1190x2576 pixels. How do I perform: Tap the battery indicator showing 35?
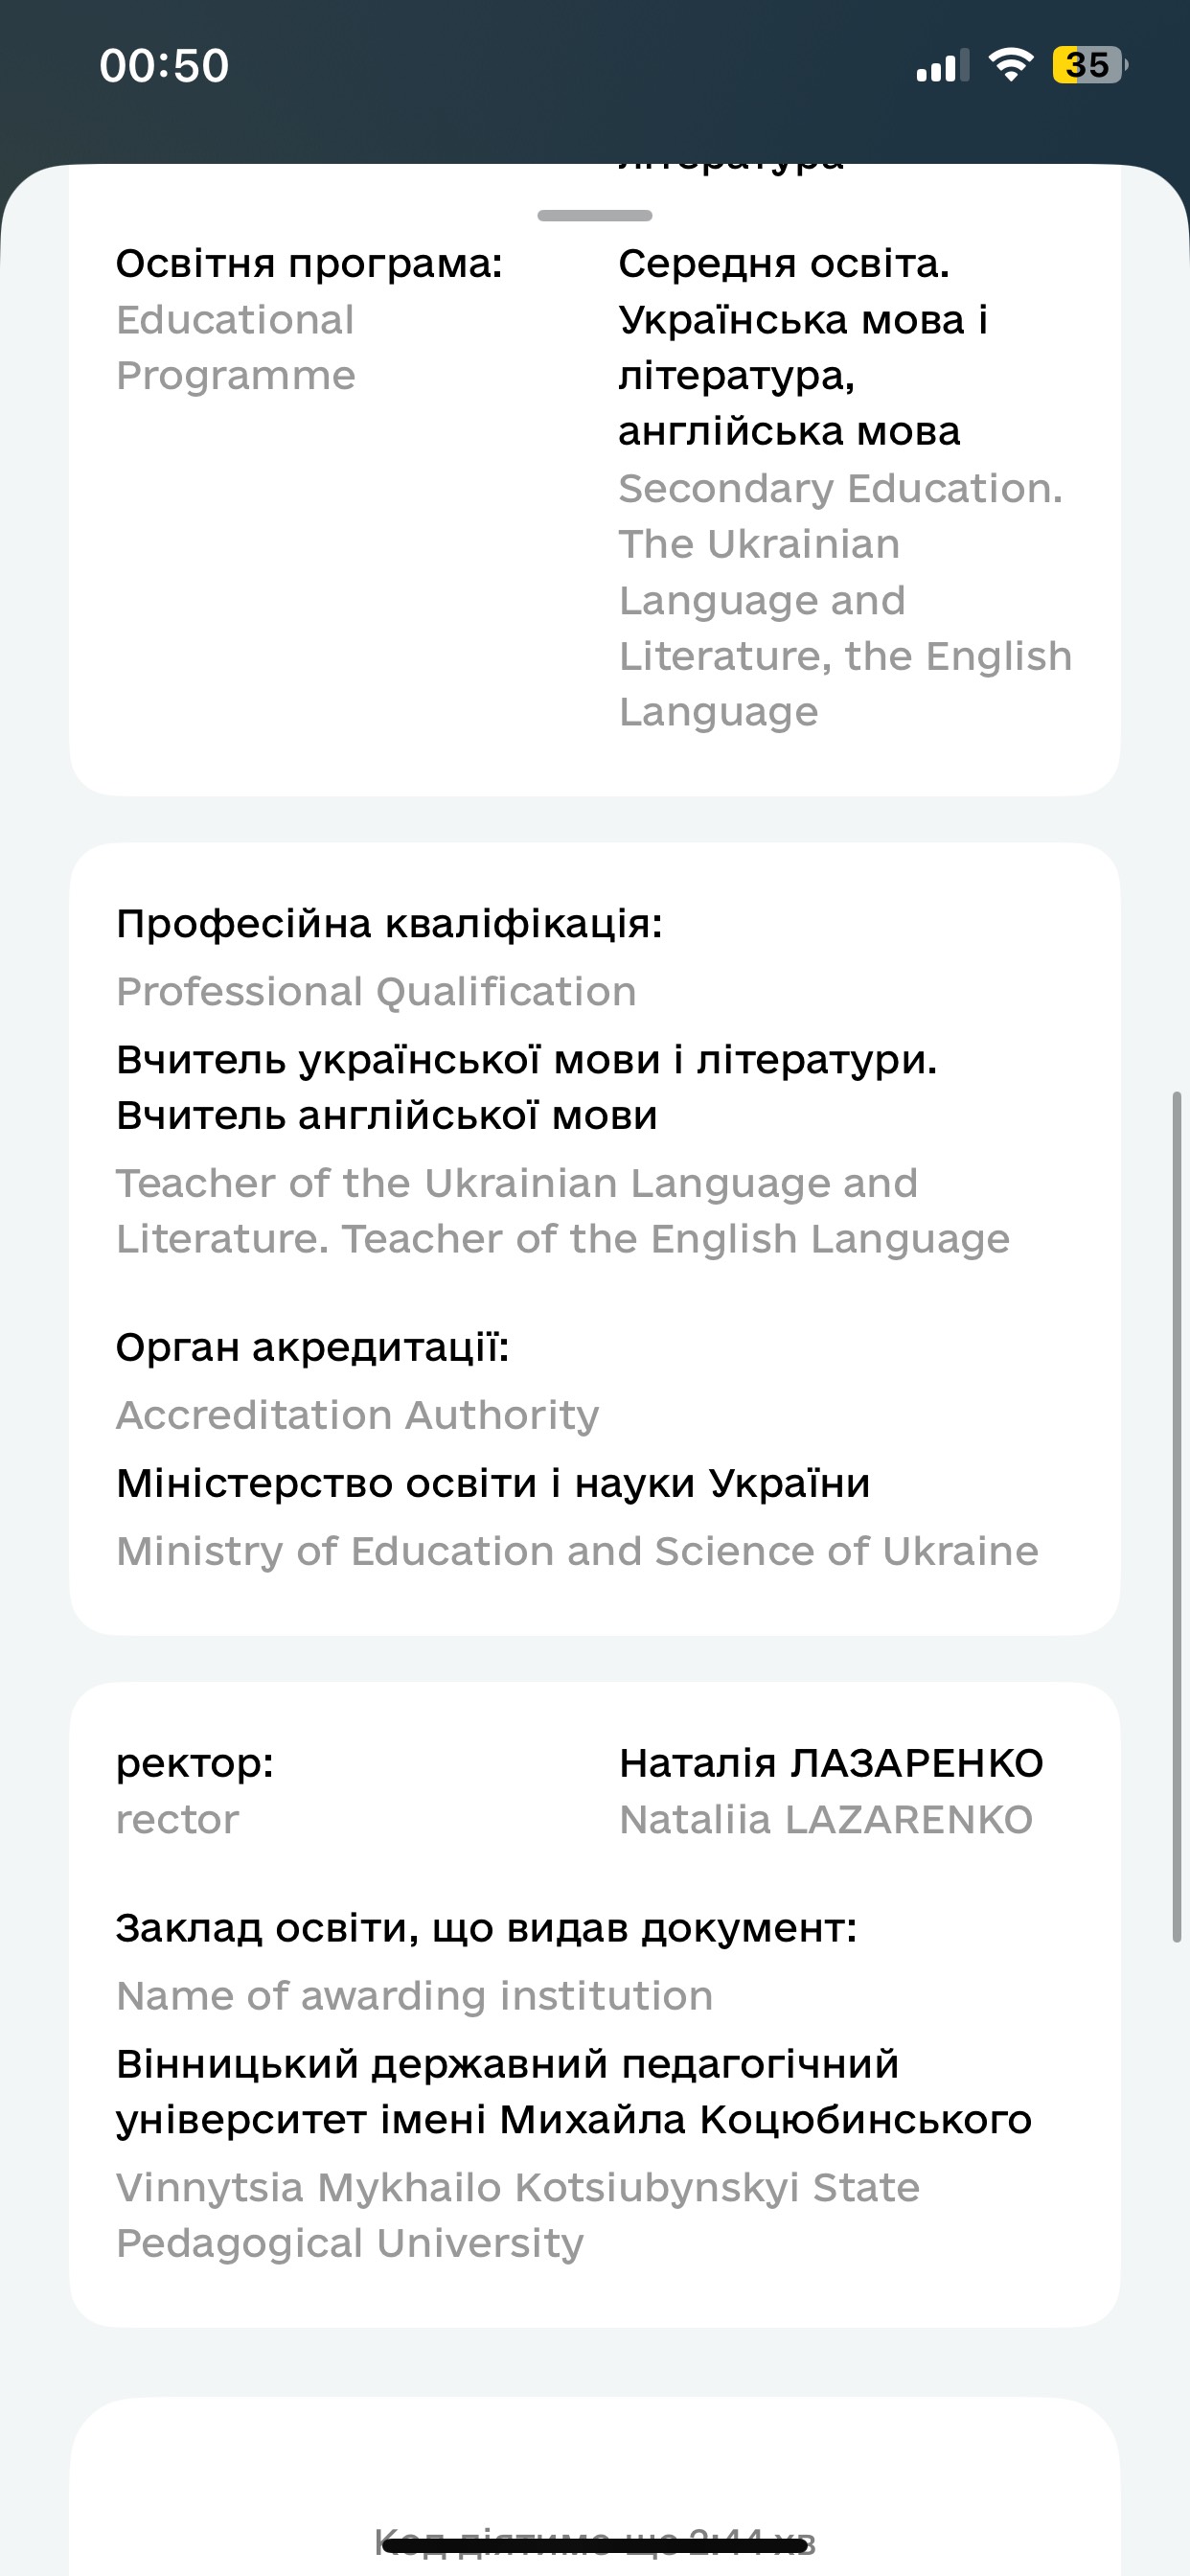1090,65
